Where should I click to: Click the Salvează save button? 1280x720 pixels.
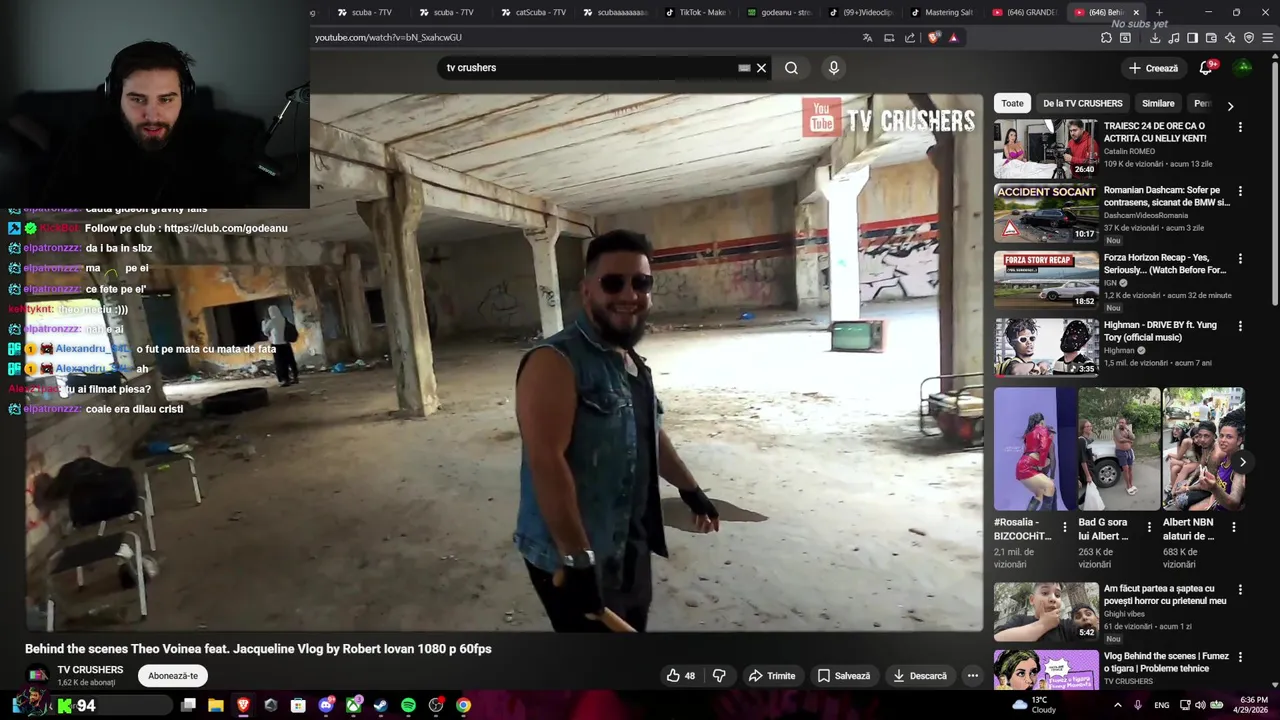click(844, 676)
